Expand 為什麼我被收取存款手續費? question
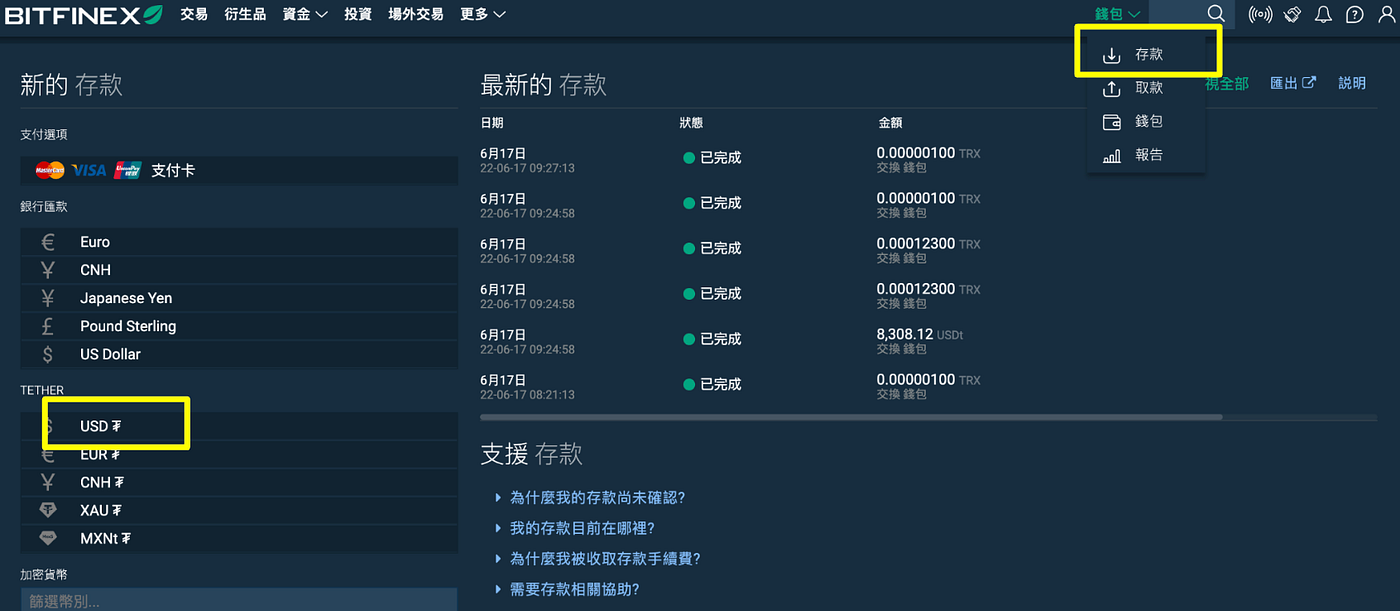This screenshot has width=1400, height=611. coord(598,559)
